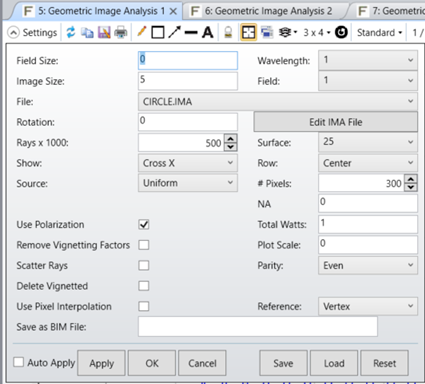Select the text annotation A tool
The height and width of the screenshot is (384, 425).
tap(208, 32)
